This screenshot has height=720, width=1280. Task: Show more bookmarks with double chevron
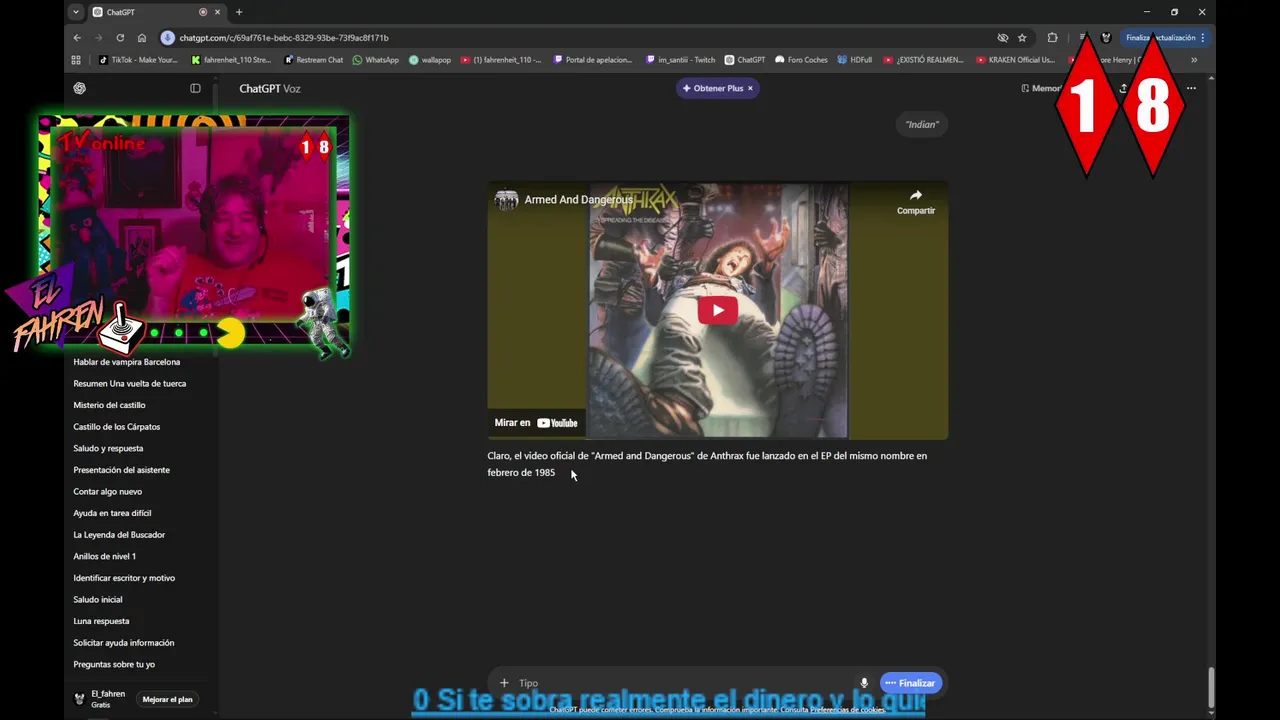click(x=1193, y=60)
